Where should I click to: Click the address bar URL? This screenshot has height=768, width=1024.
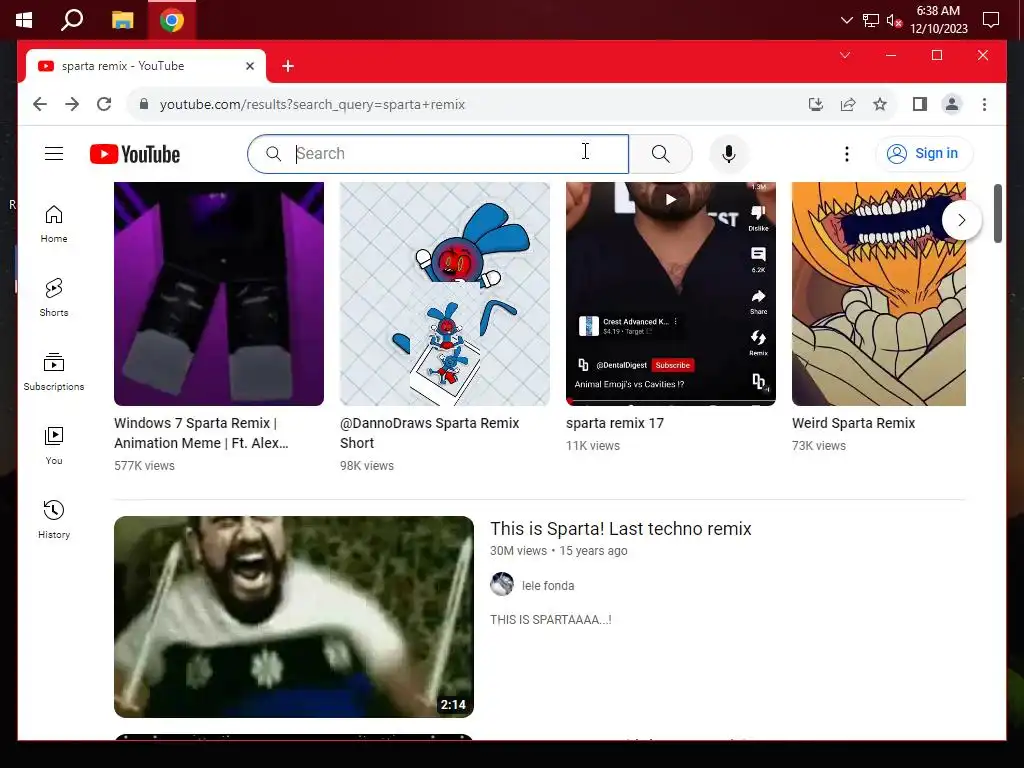(312, 104)
